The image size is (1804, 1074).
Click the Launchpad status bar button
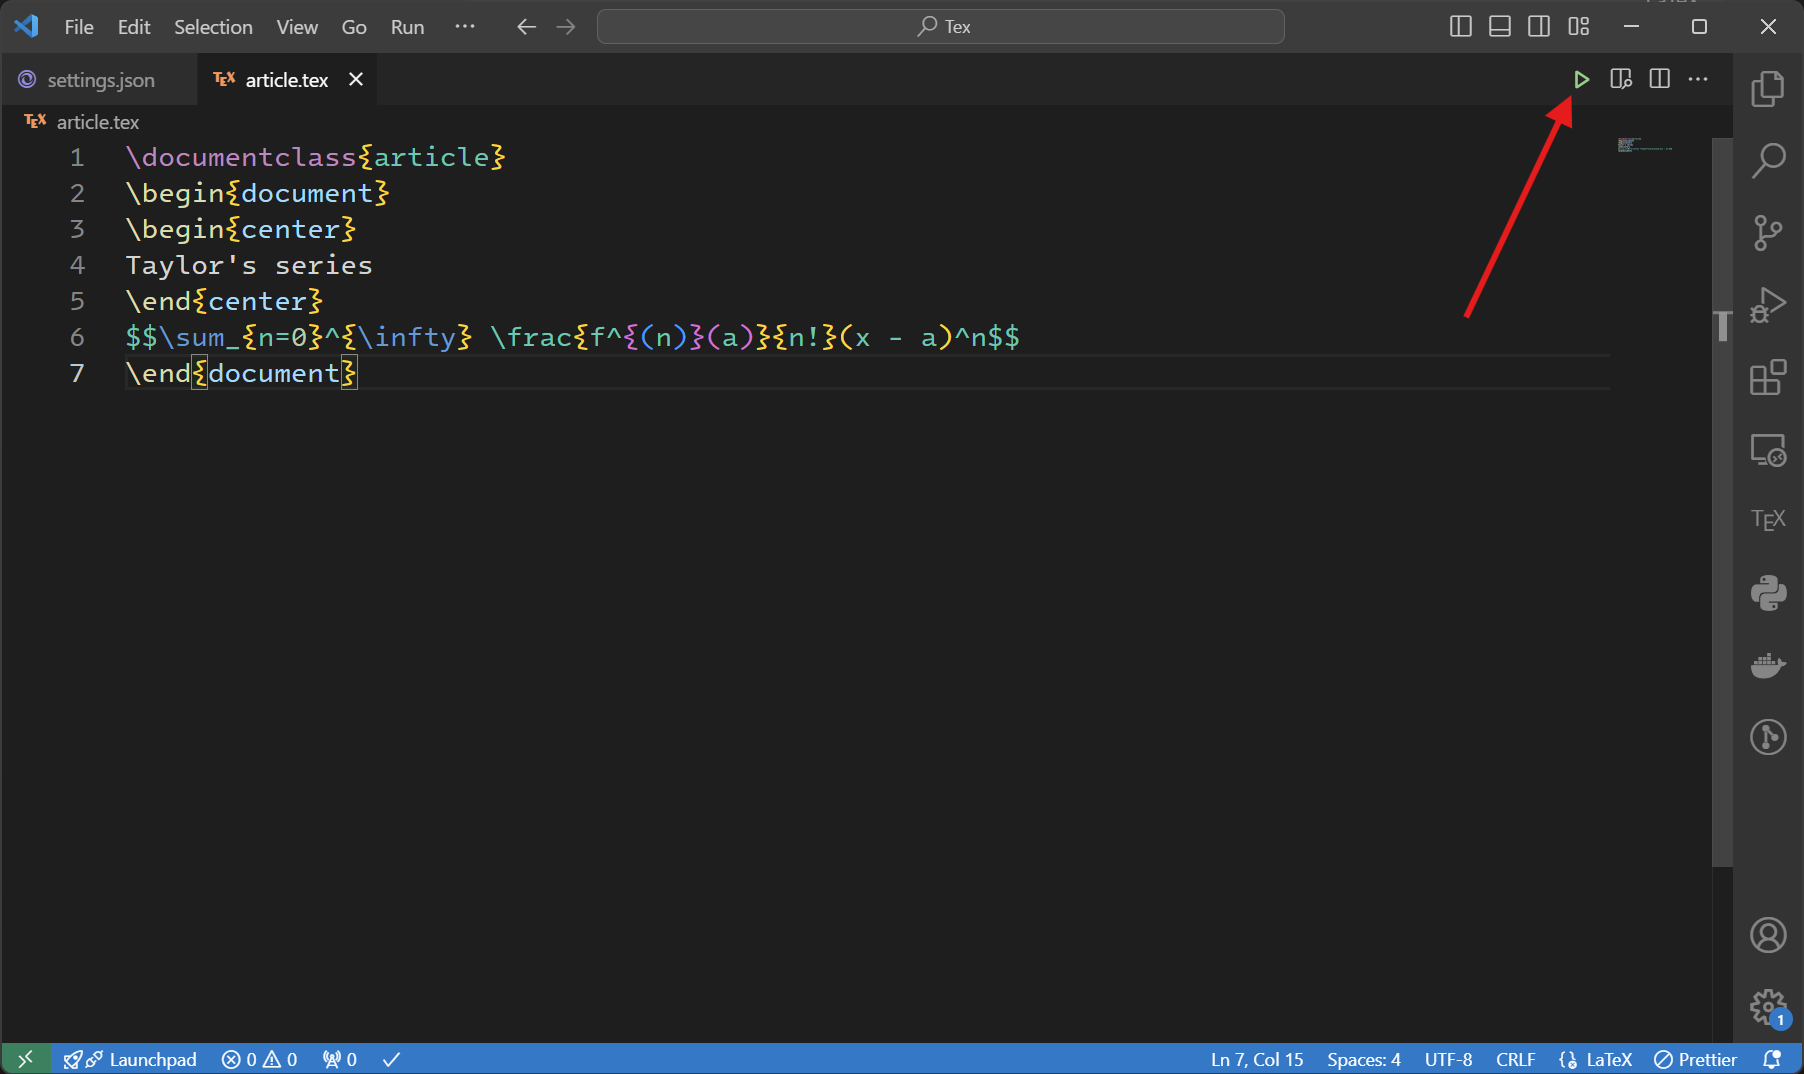click(140, 1059)
